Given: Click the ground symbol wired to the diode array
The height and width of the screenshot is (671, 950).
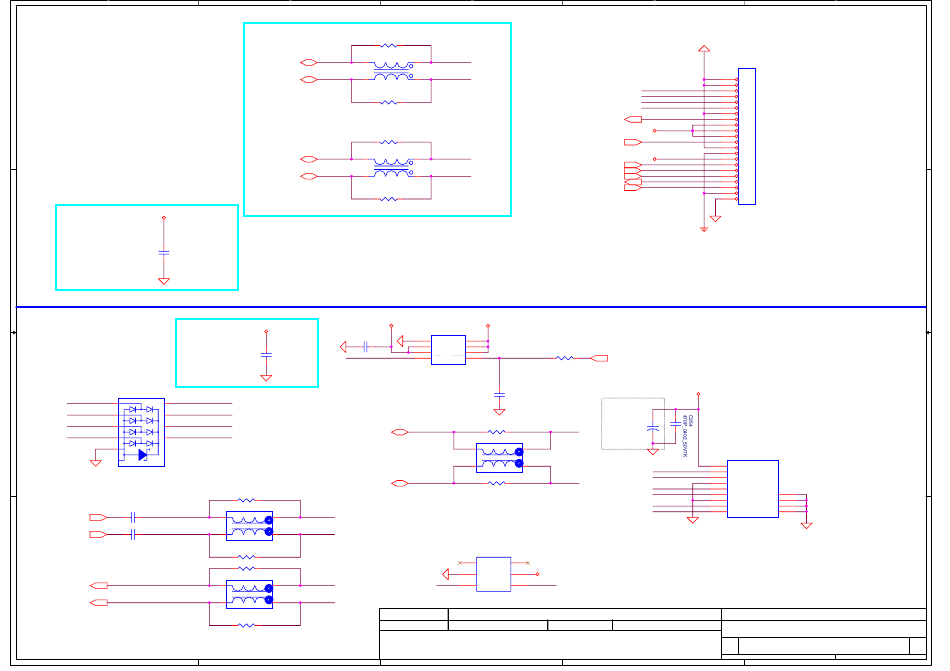Looking at the screenshot, I should [96, 463].
